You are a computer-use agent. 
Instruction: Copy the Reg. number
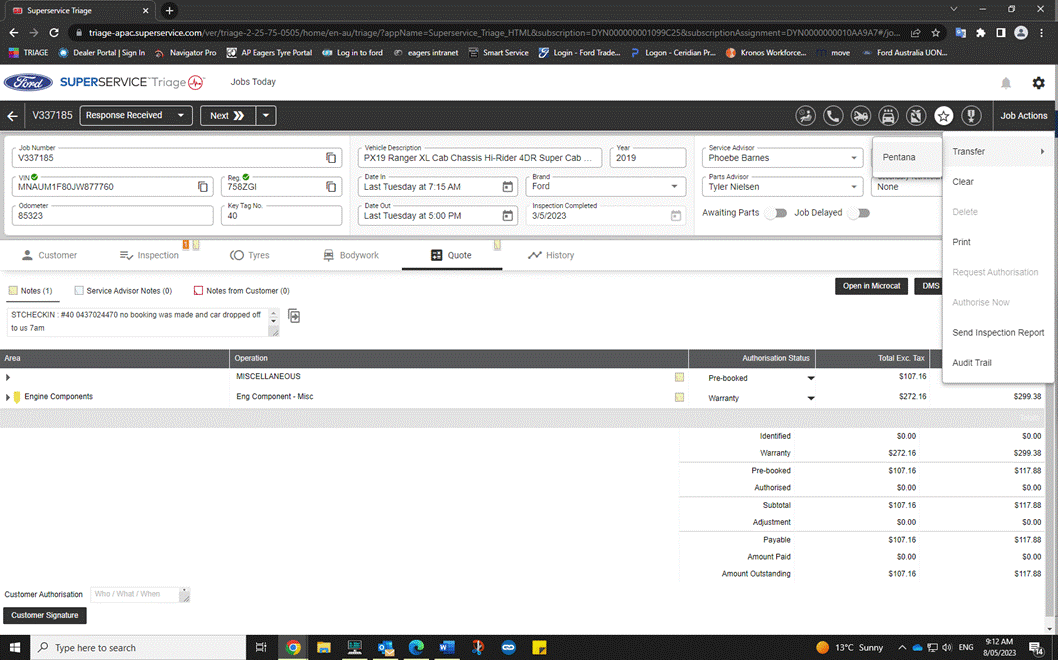331,186
